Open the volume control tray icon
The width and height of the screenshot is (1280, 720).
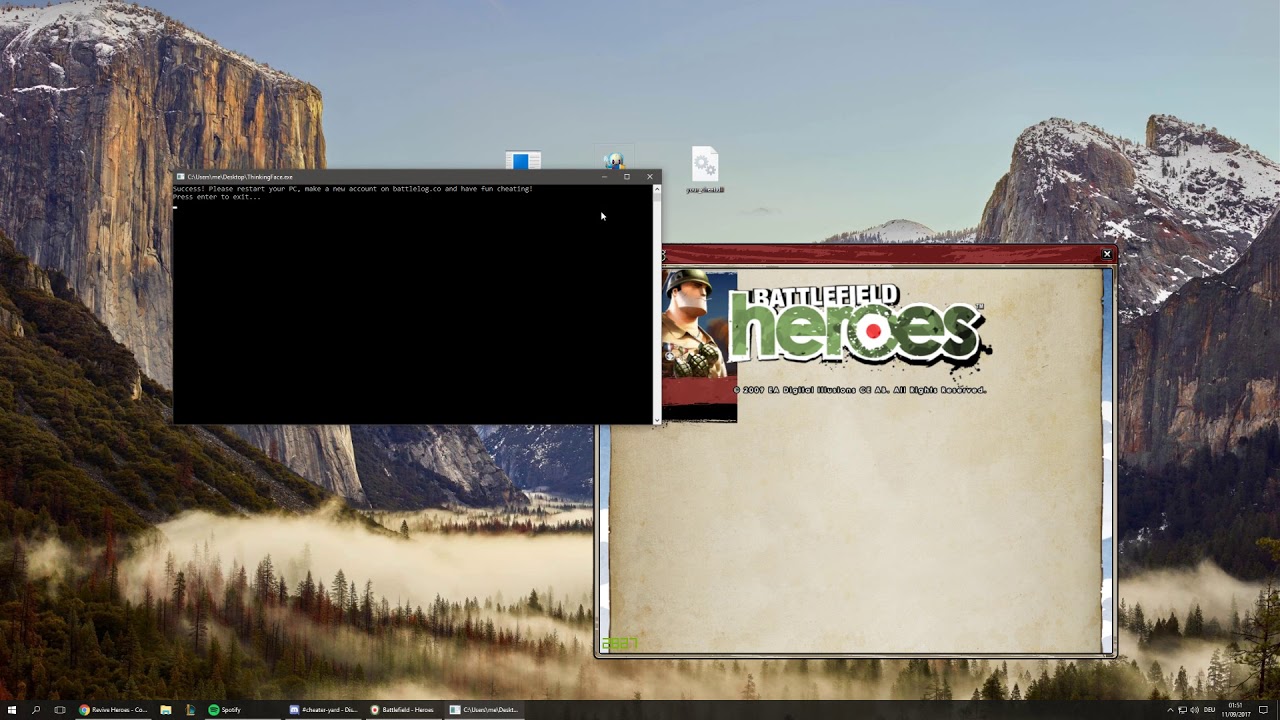(x=1195, y=710)
